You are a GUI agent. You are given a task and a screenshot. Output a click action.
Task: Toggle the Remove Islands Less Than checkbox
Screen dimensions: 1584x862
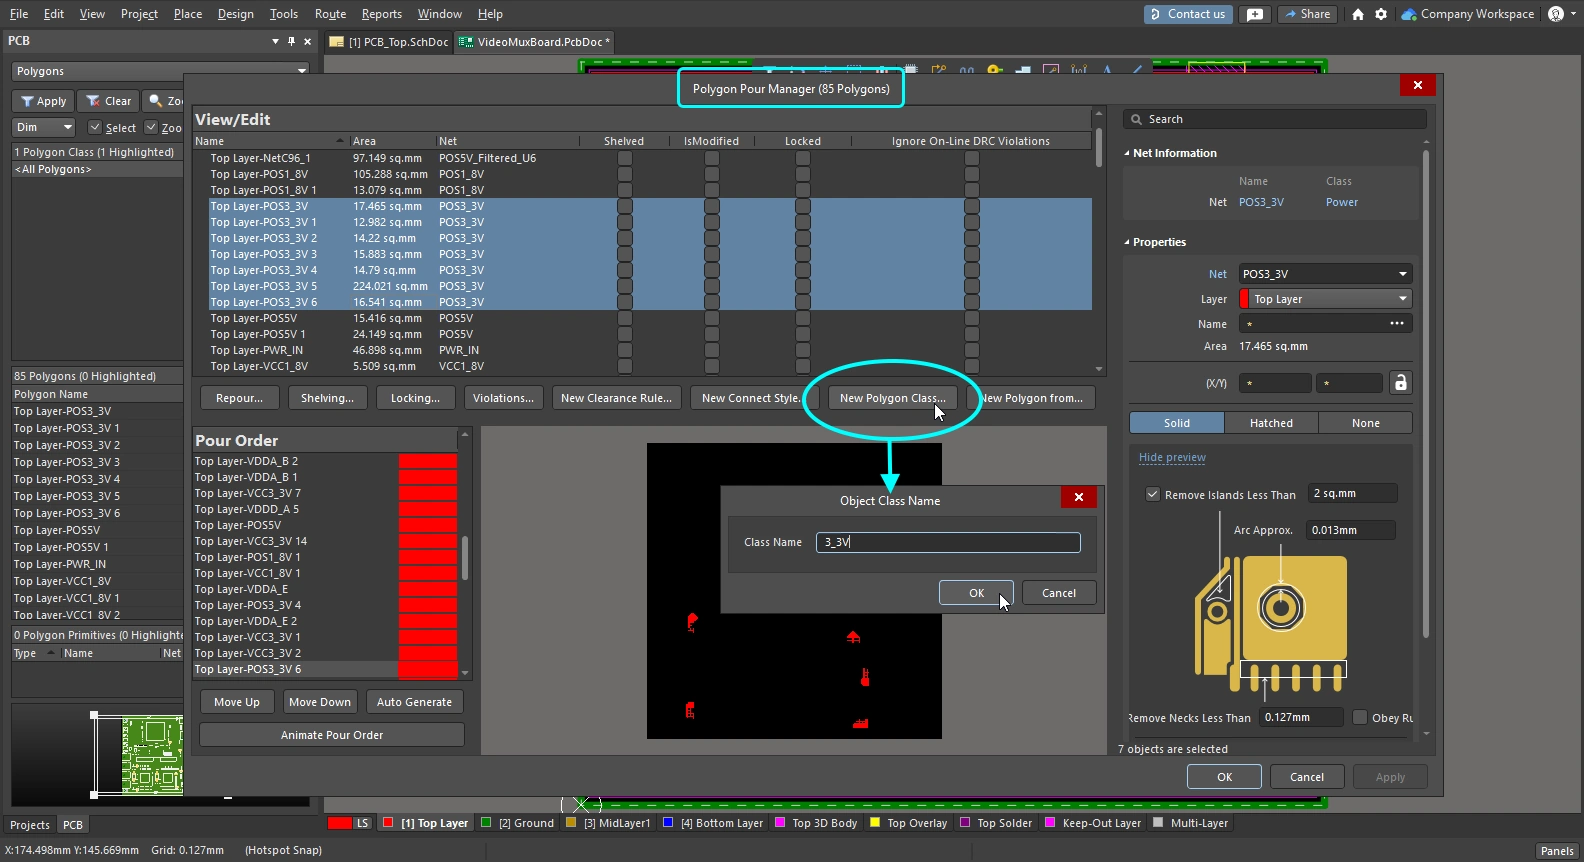[x=1153, y=494]
